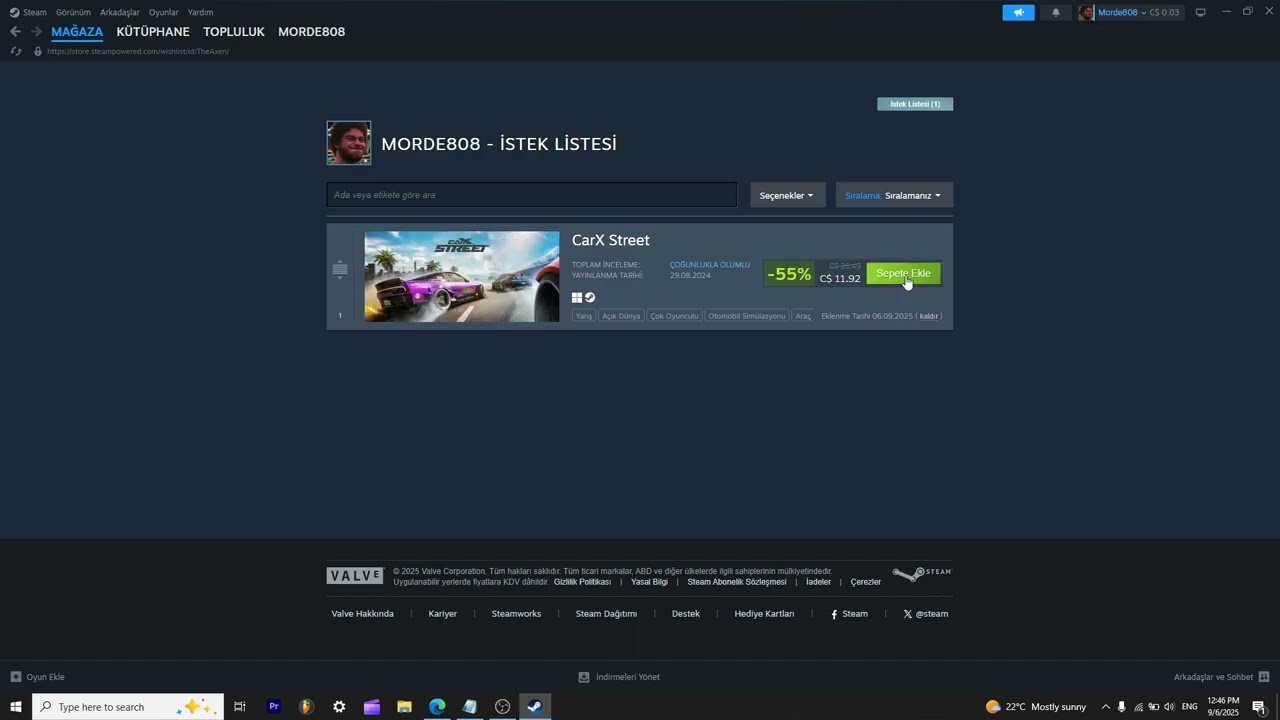Open OBS Studio from the taskbar
1280x720 pixels.
tap(502, 707)
